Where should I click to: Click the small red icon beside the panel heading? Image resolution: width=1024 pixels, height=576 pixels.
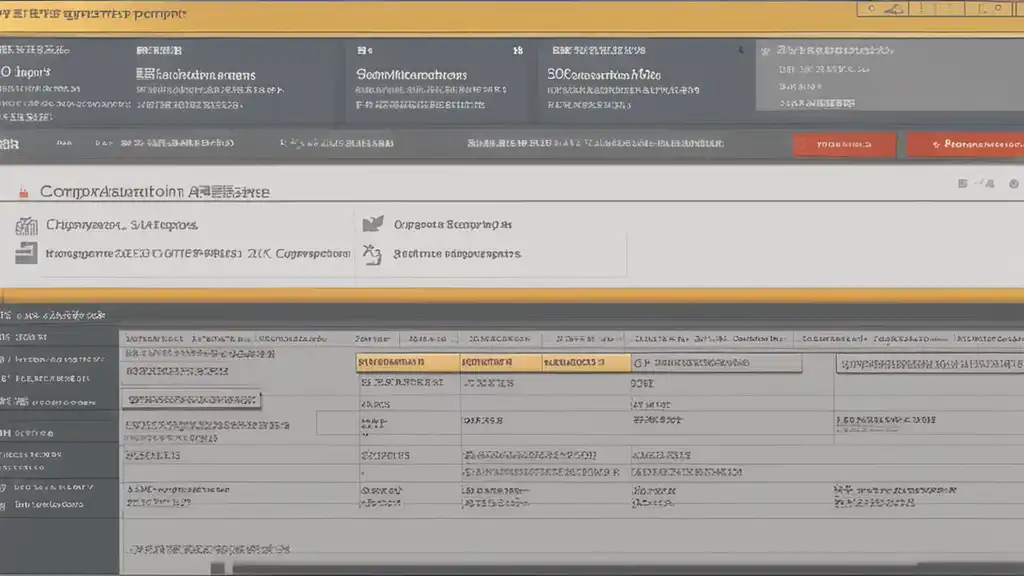(x=24, y=193)
